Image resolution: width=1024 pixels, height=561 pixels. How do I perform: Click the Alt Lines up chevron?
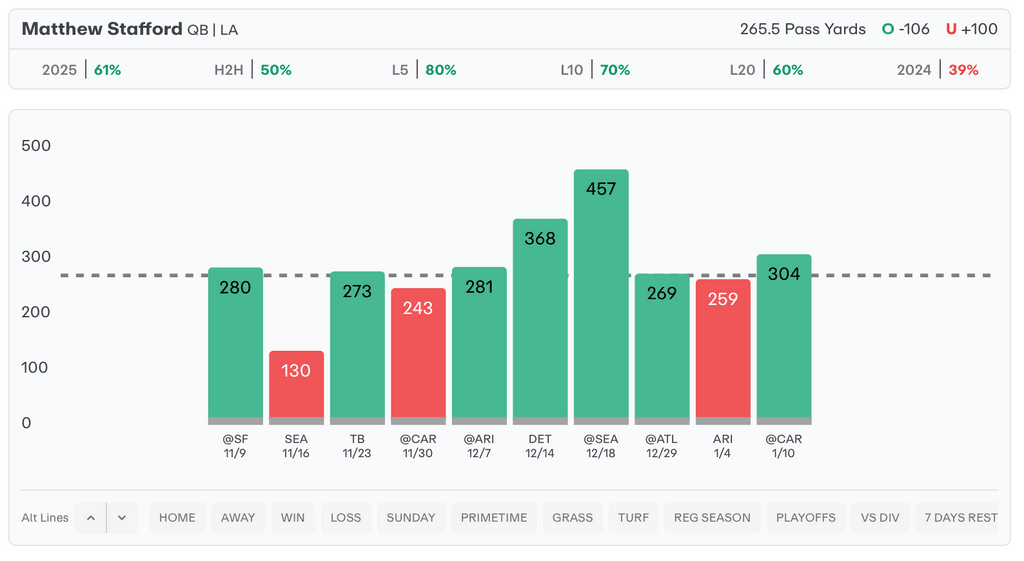click(x=90, y=518)
